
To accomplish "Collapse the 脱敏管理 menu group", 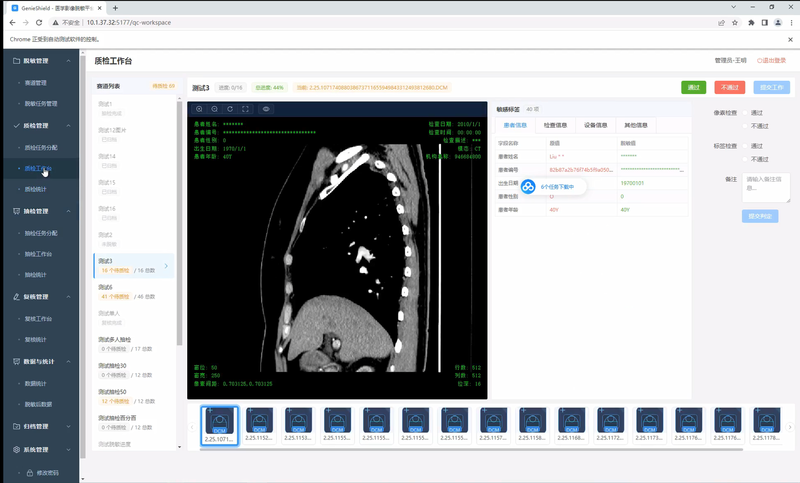I will tap(68, 61).
